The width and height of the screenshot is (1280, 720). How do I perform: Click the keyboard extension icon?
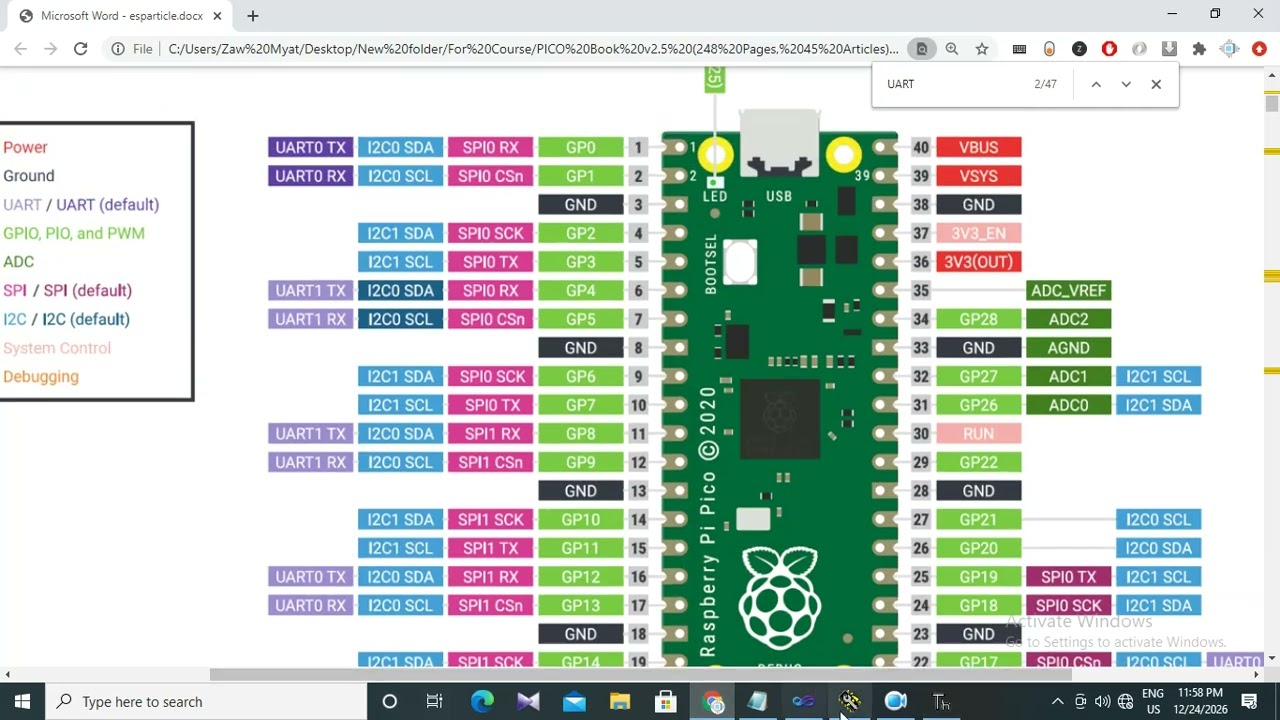pyautogui.click(x=1019, y=48)
